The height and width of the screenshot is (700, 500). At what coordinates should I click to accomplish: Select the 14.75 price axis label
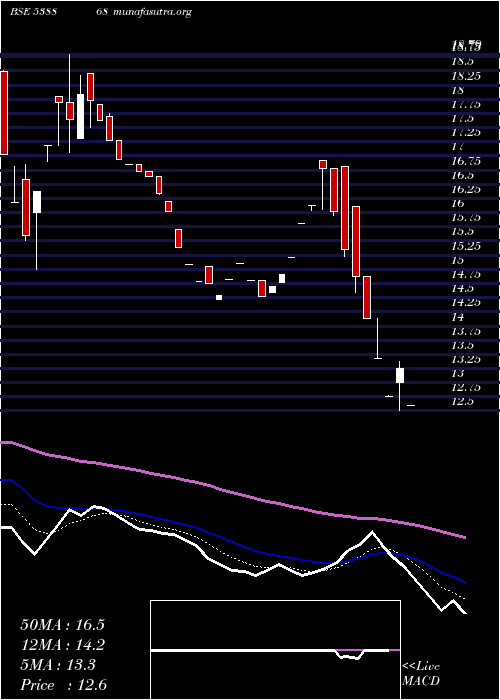point(466,275)
